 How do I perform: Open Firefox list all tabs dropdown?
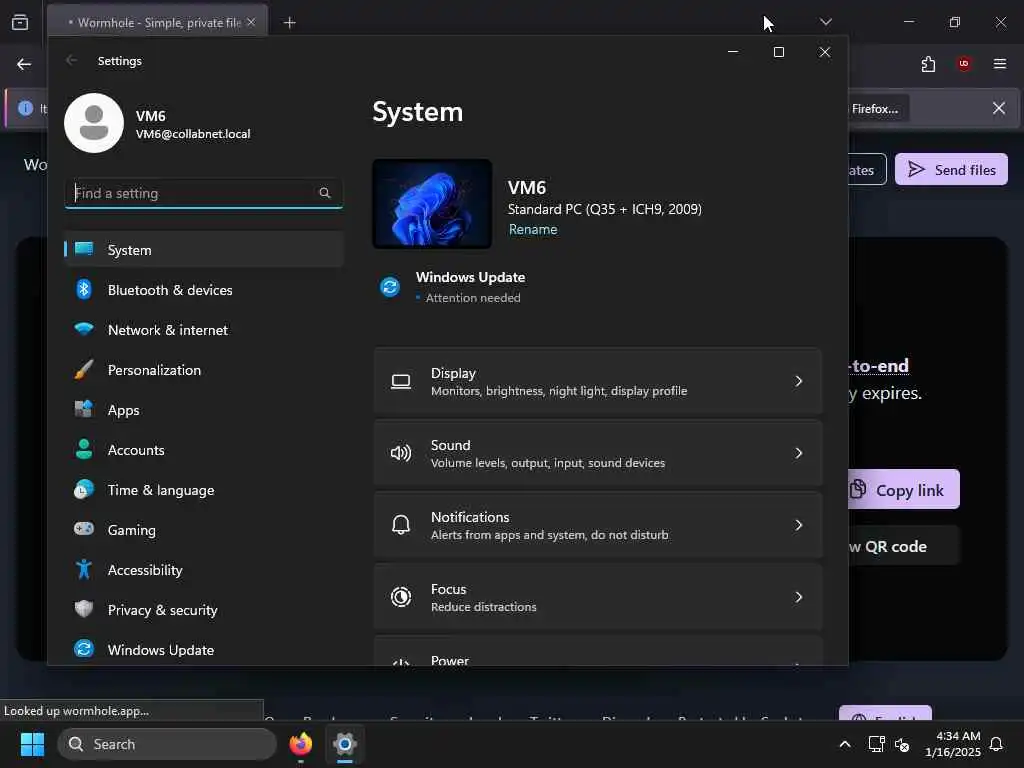click(825, 22)
